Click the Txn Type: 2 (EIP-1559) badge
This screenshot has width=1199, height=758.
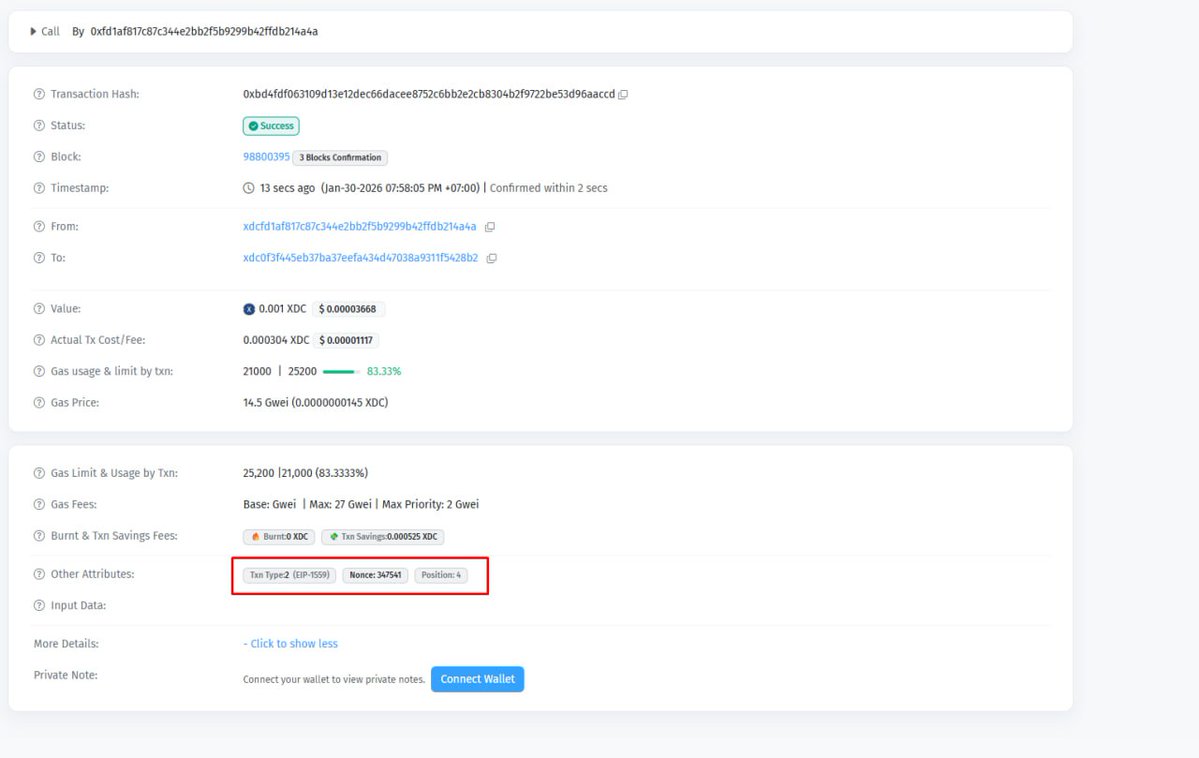click(x=289, y=575)
